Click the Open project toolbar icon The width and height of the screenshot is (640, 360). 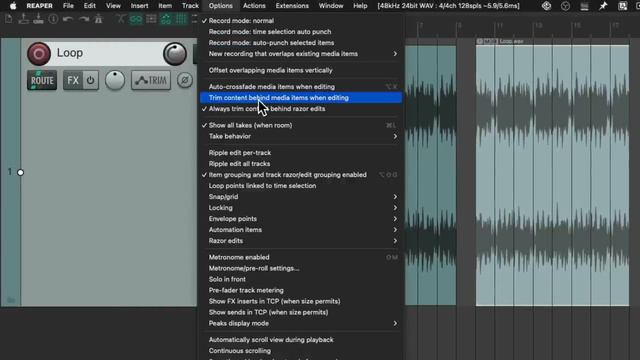pos(23,19)
